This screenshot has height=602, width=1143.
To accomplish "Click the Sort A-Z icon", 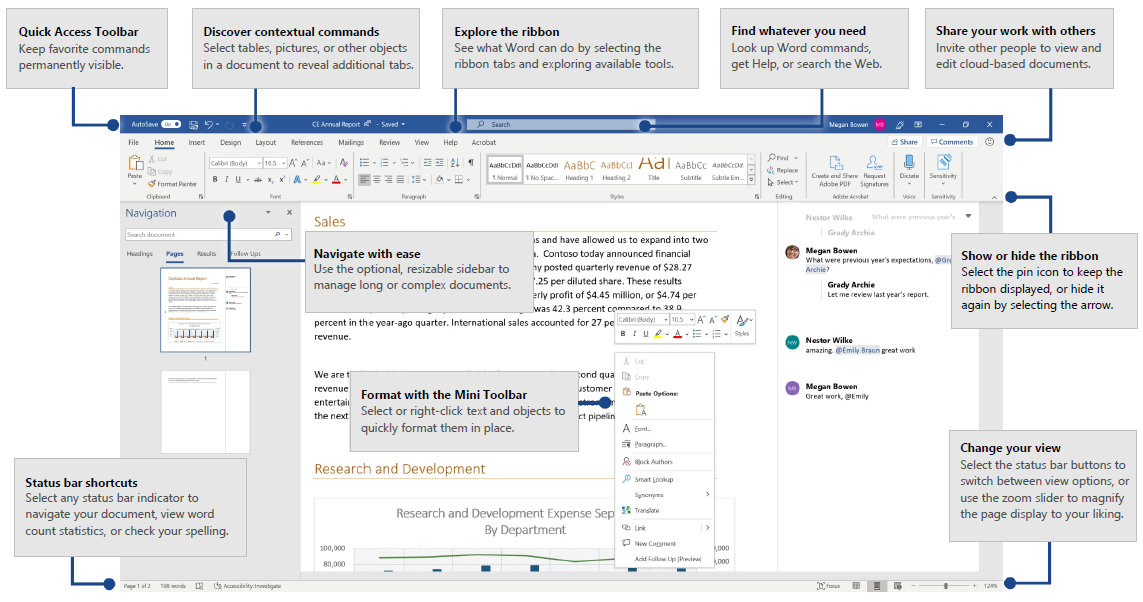I will coord(455,163).
